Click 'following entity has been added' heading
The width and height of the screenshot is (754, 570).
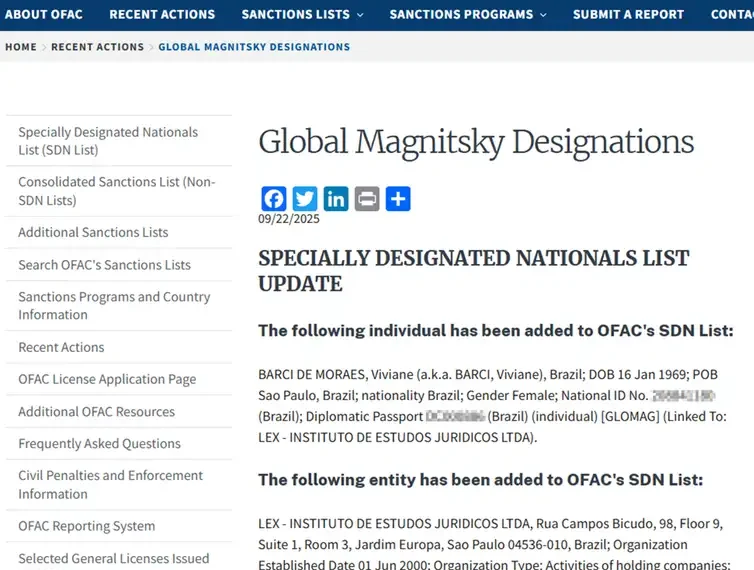click(x=480, y=480)
